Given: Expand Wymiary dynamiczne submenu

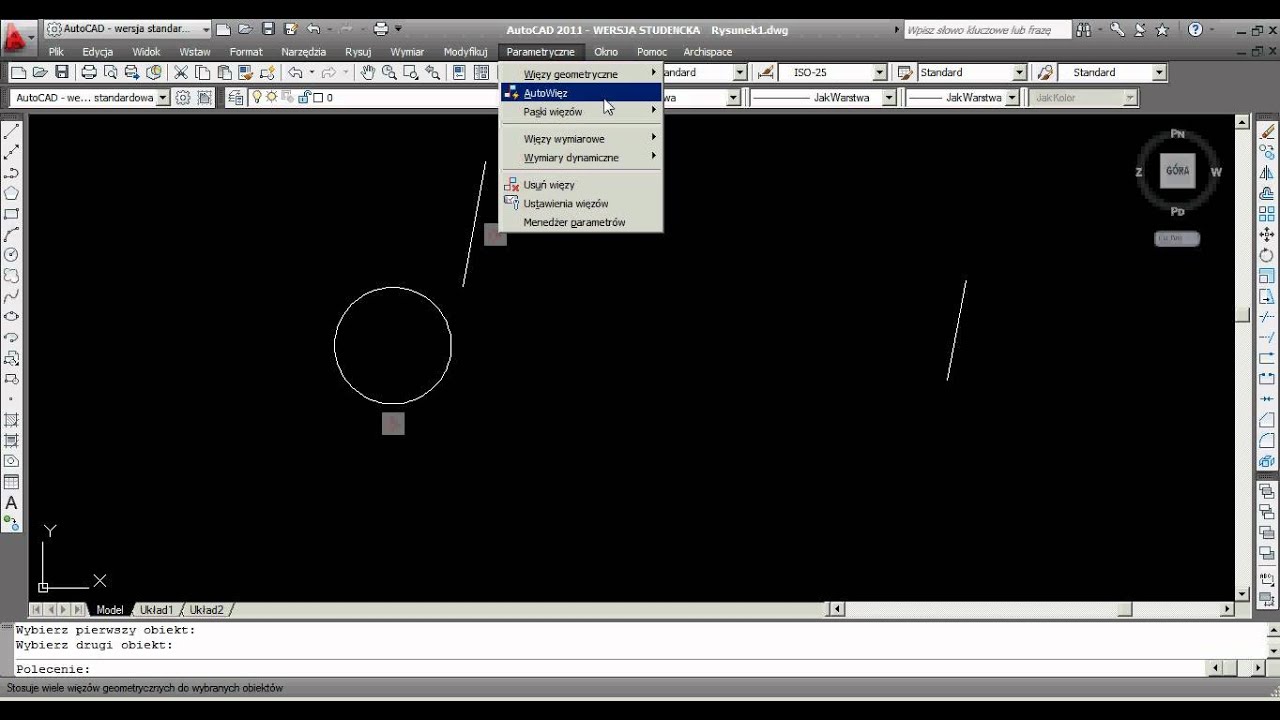Looking at the screenshot, I should (x=582, y=158).
